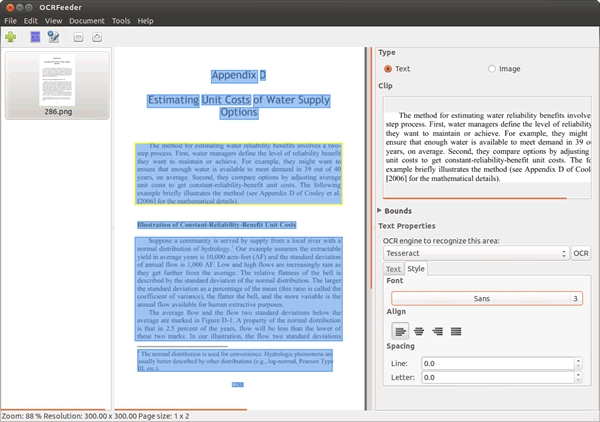
Task: Select the Text type radio button
Action: tap(389, 69)
